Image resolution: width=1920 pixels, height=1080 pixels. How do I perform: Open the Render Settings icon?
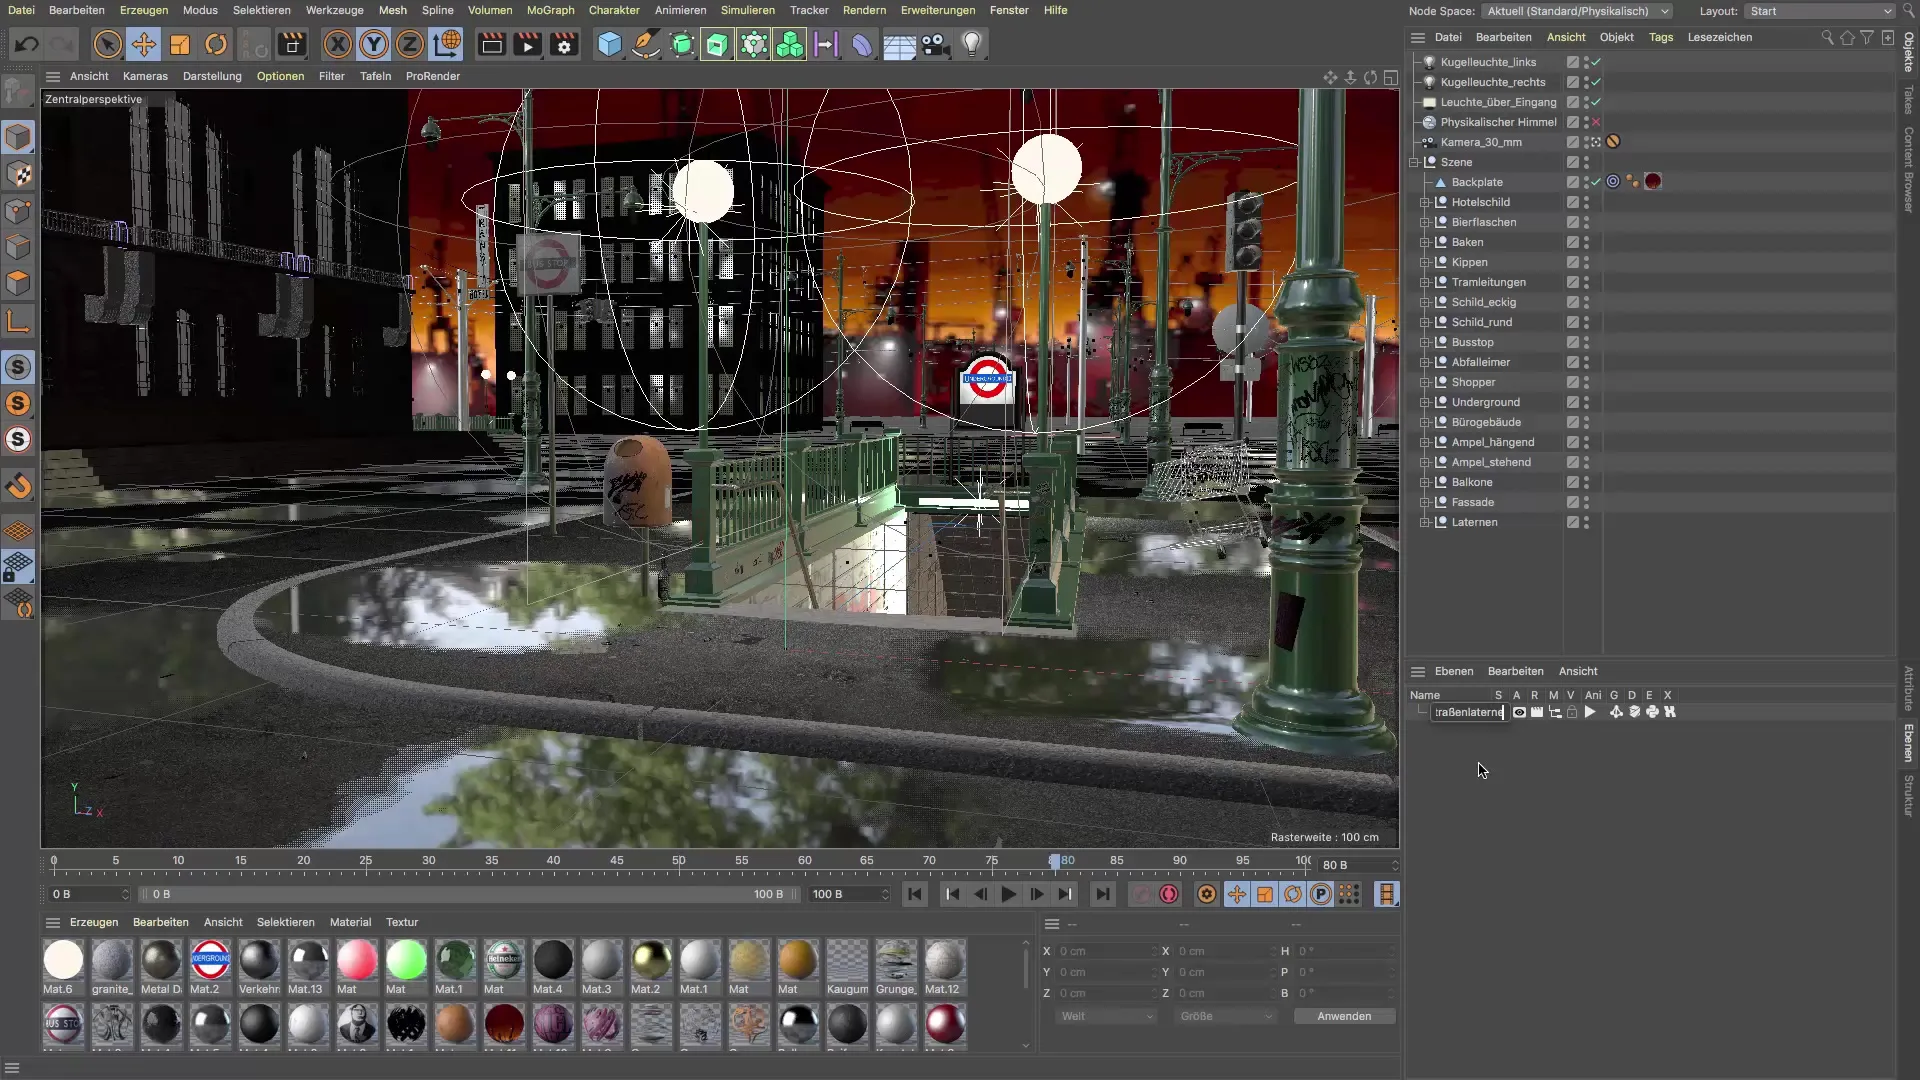[x=565, y=44]
